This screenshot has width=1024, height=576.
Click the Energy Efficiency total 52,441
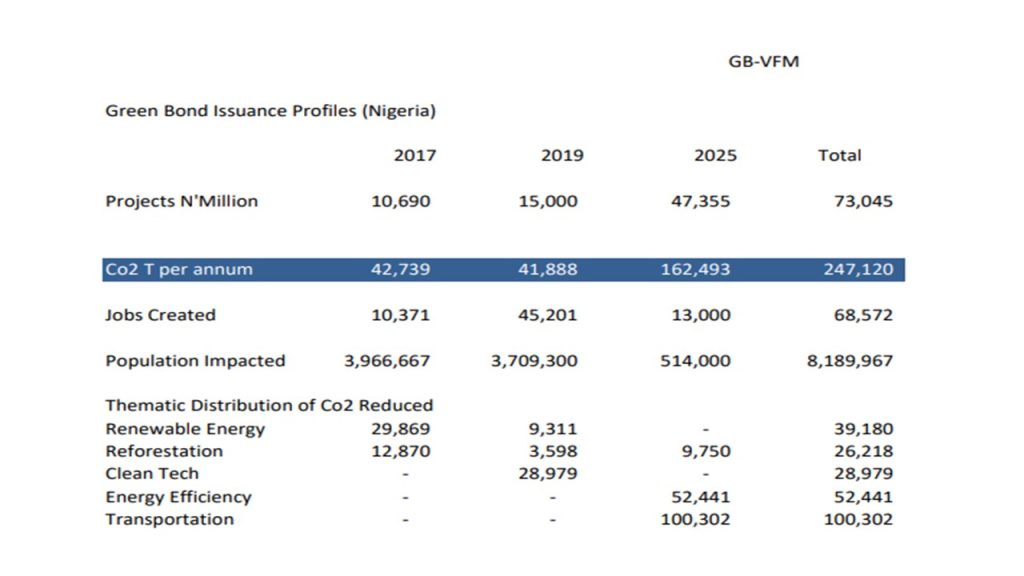point(863,496)
